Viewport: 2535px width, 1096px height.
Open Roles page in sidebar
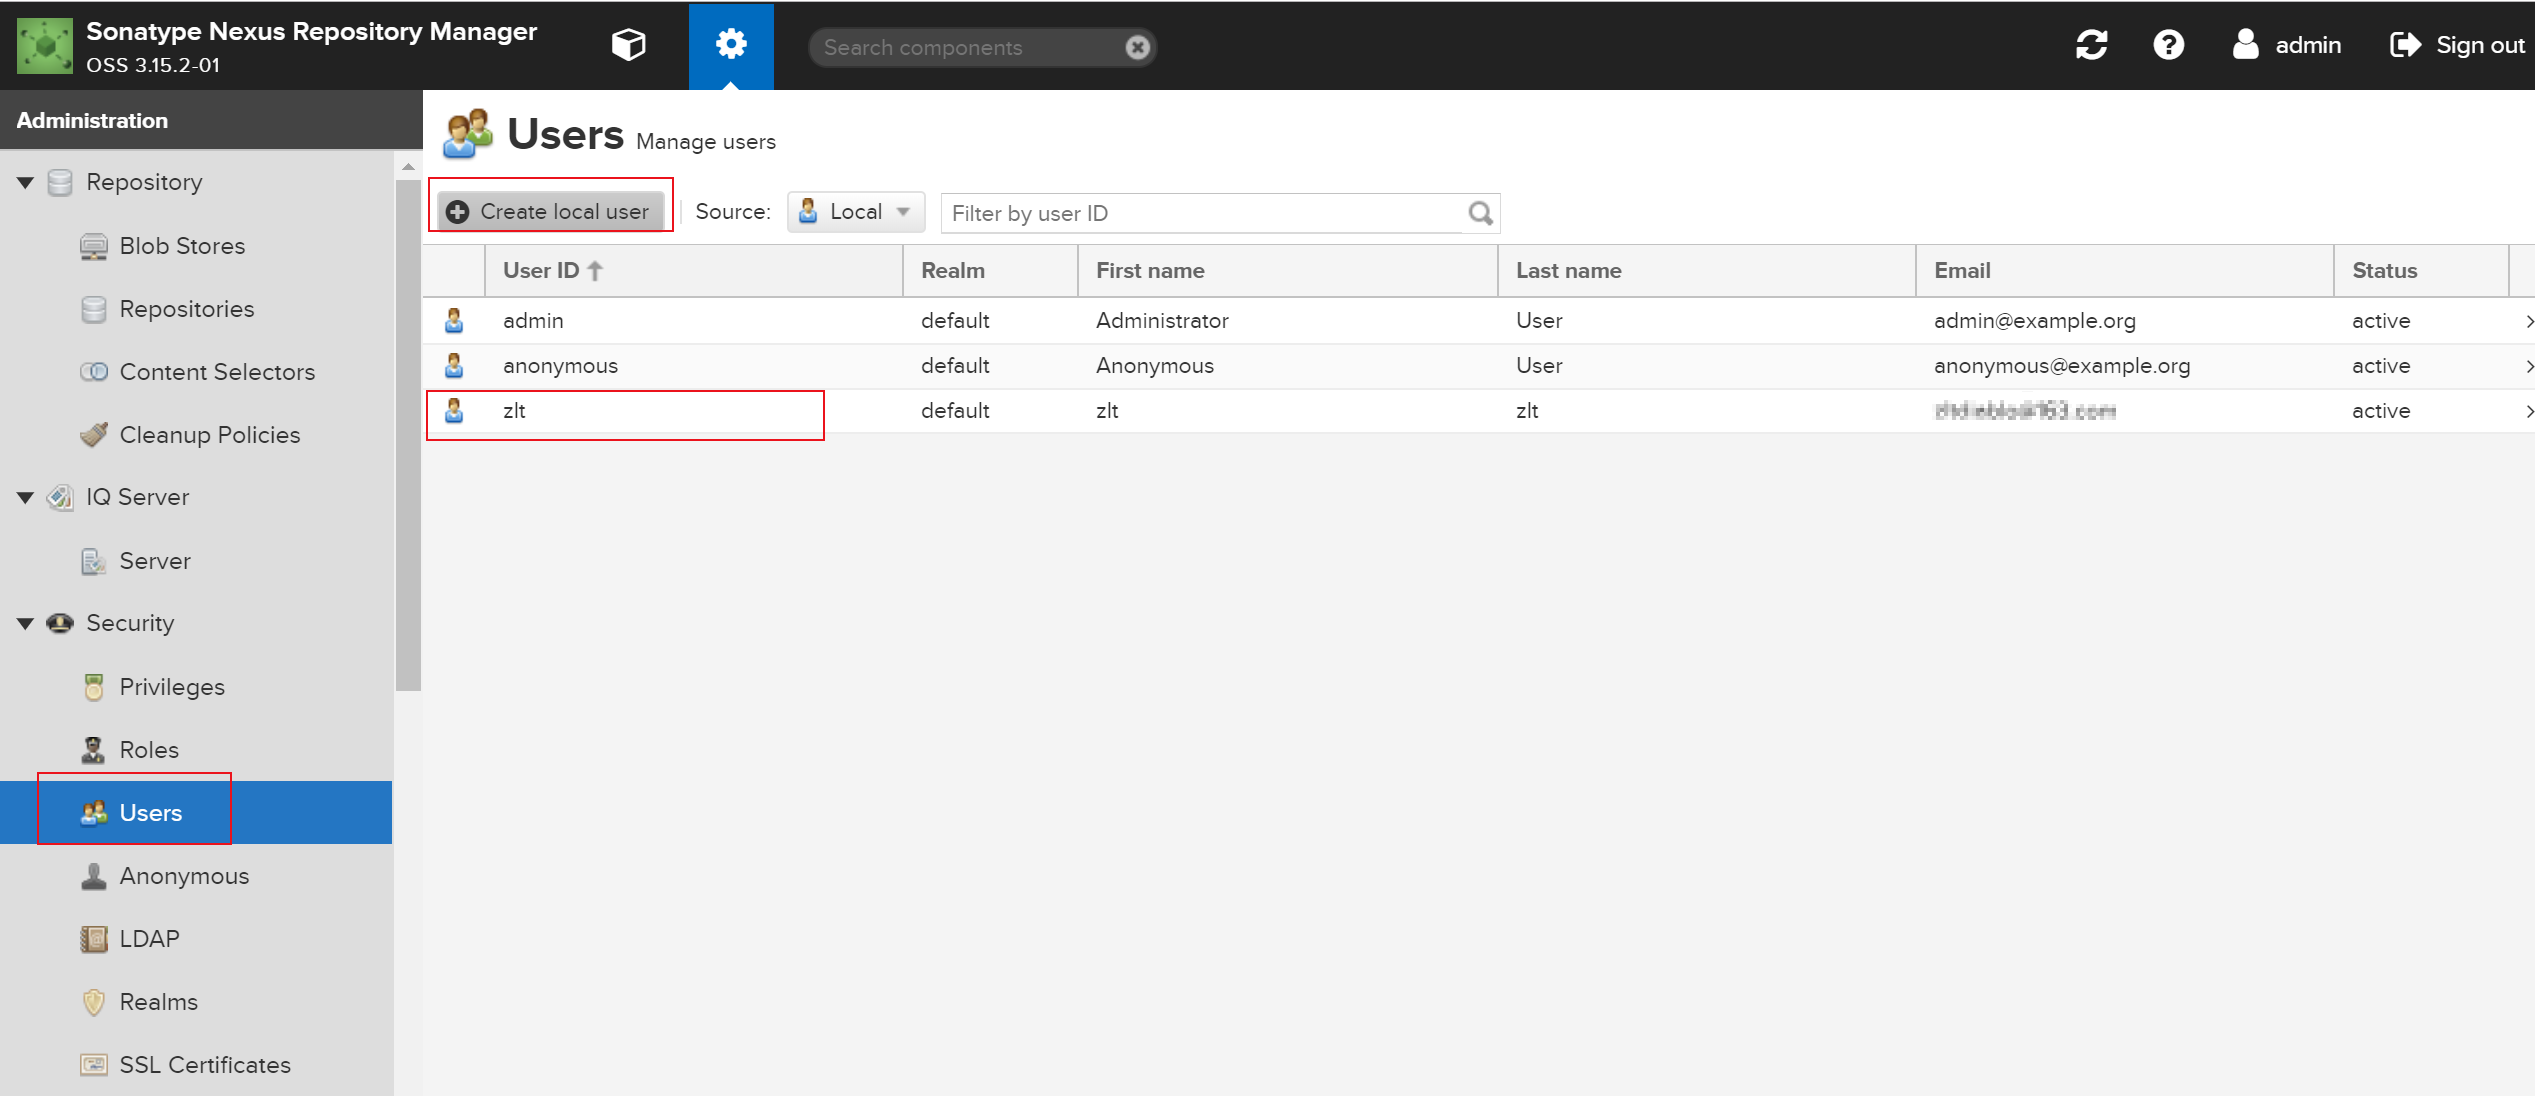[149, 750]
